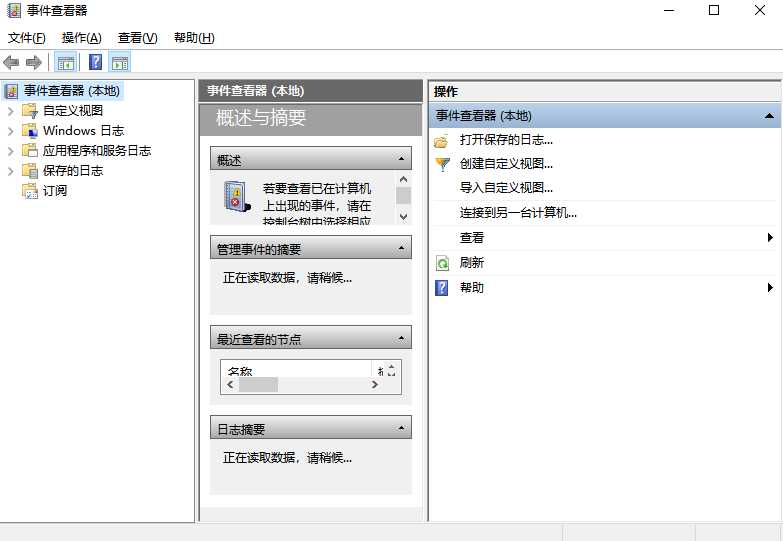Toggle the console tree show/hide toolbar icon
This screenshot has width=783, height=541.
[x=65, y=62]
